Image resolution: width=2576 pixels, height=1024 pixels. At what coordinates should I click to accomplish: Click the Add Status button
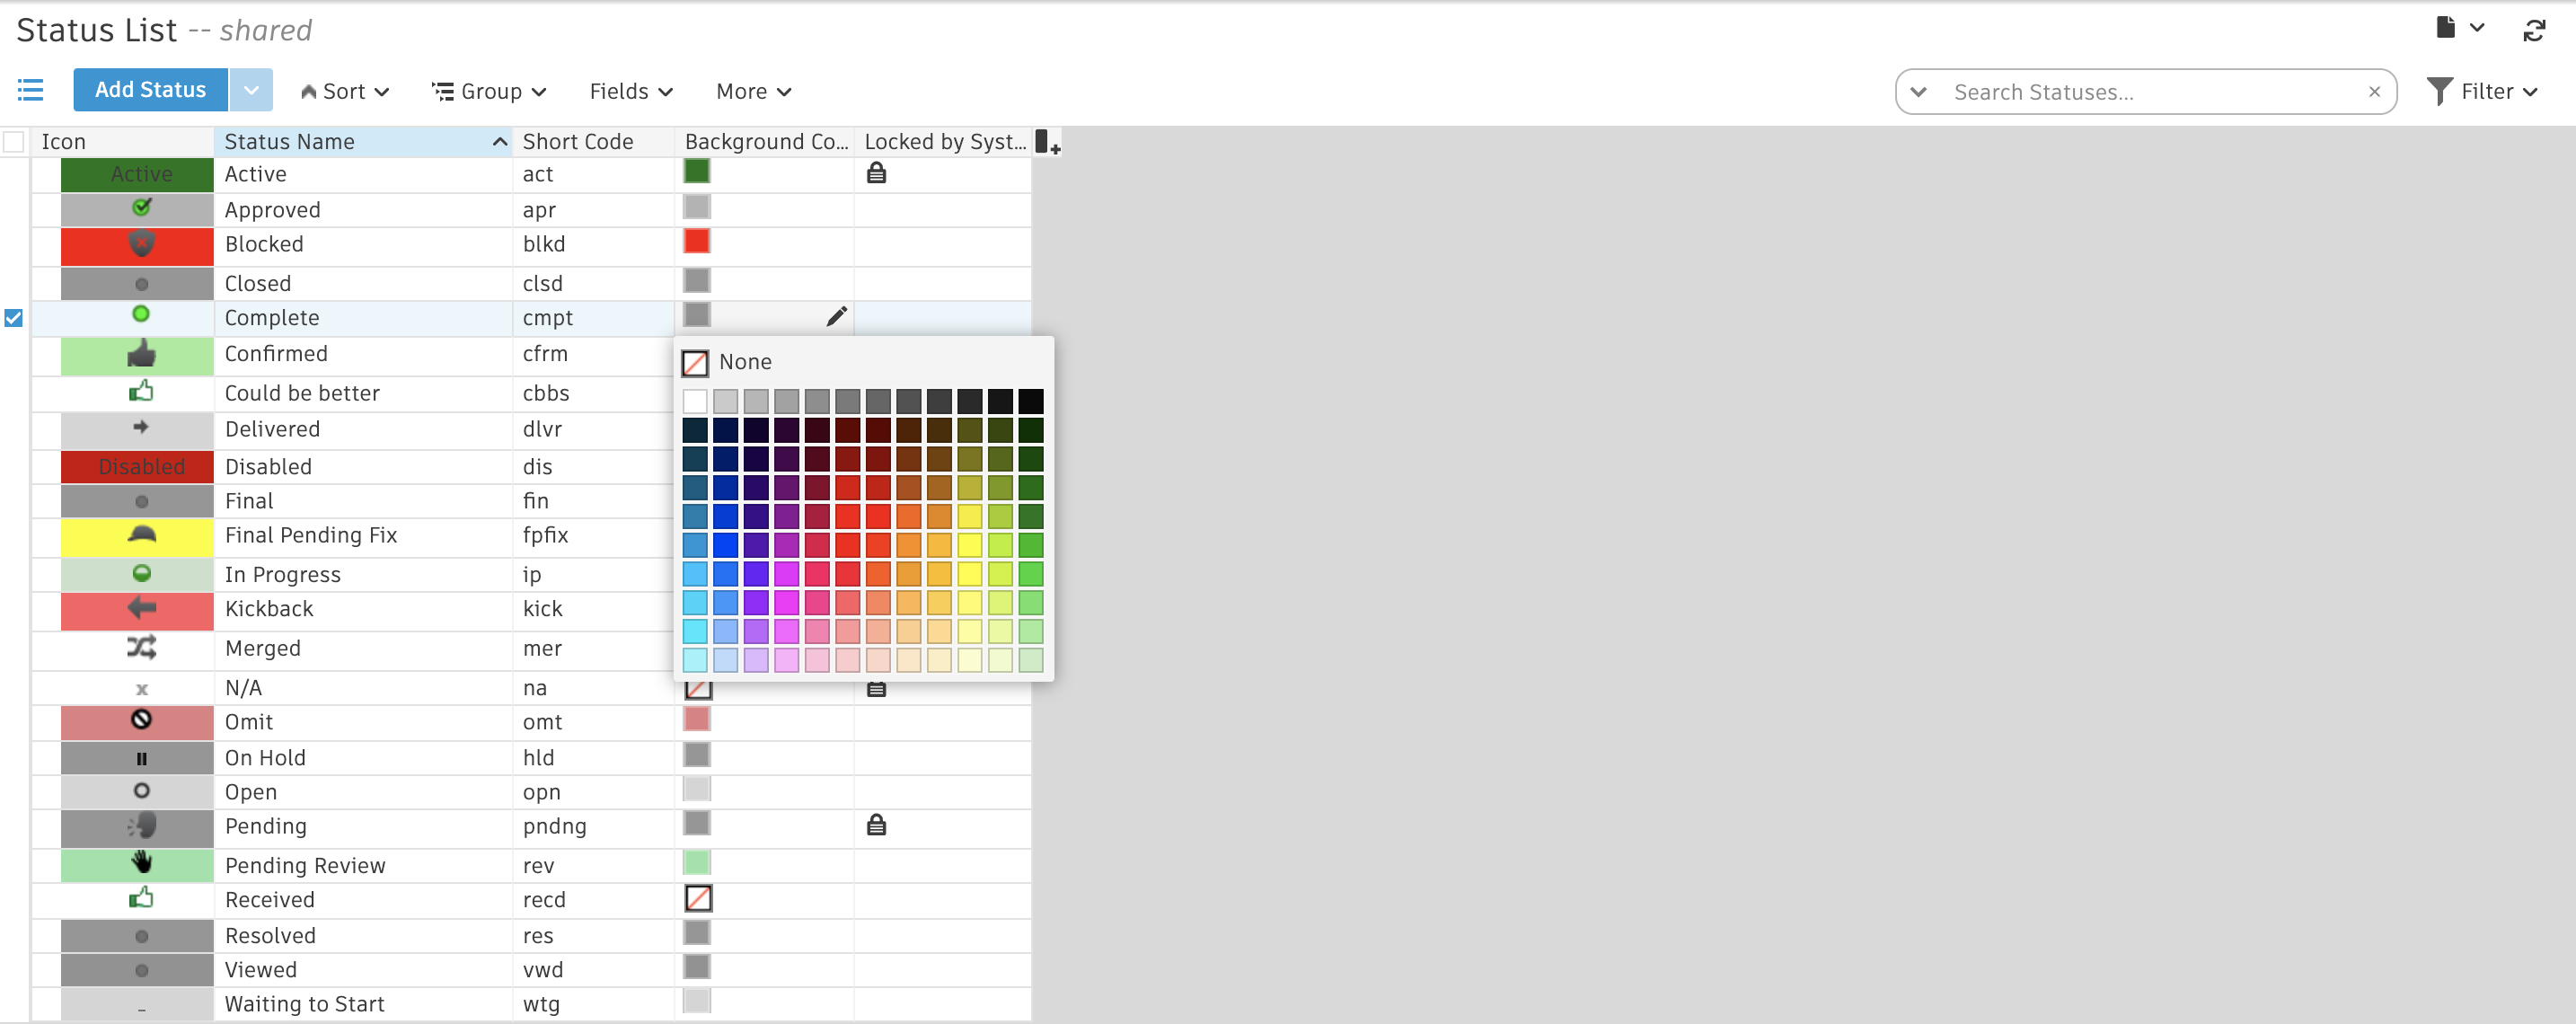[150, 89]
